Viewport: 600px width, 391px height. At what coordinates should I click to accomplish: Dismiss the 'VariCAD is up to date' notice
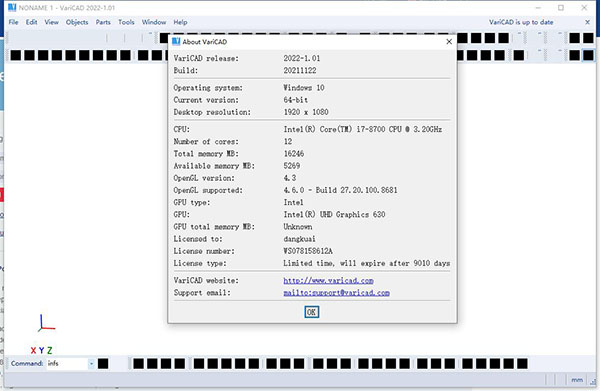pos(587,22)
